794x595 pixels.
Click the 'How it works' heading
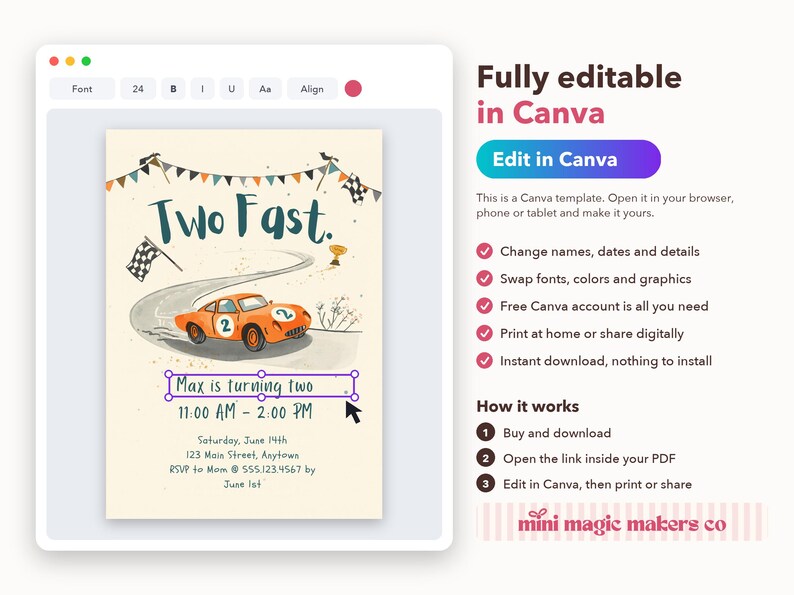point(528,406)
